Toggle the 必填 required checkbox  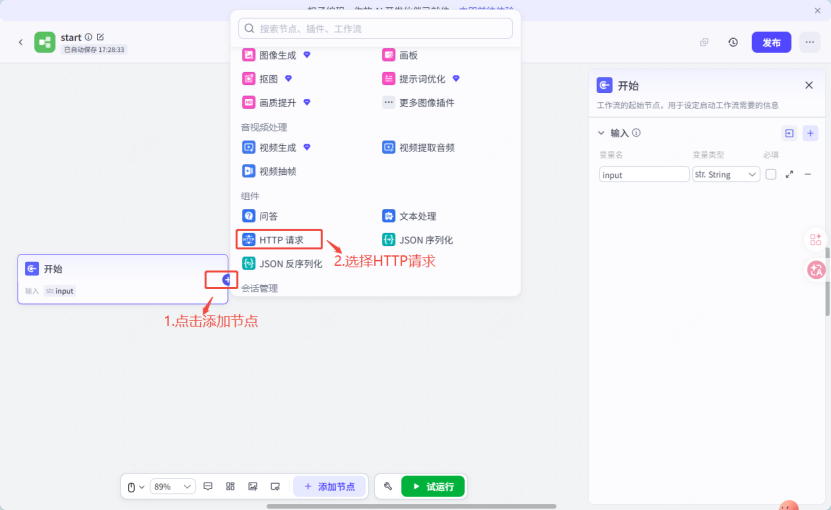771,174
